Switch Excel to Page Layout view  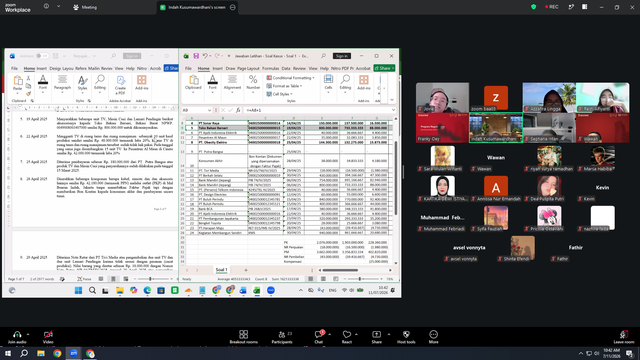tap(323, 279)
